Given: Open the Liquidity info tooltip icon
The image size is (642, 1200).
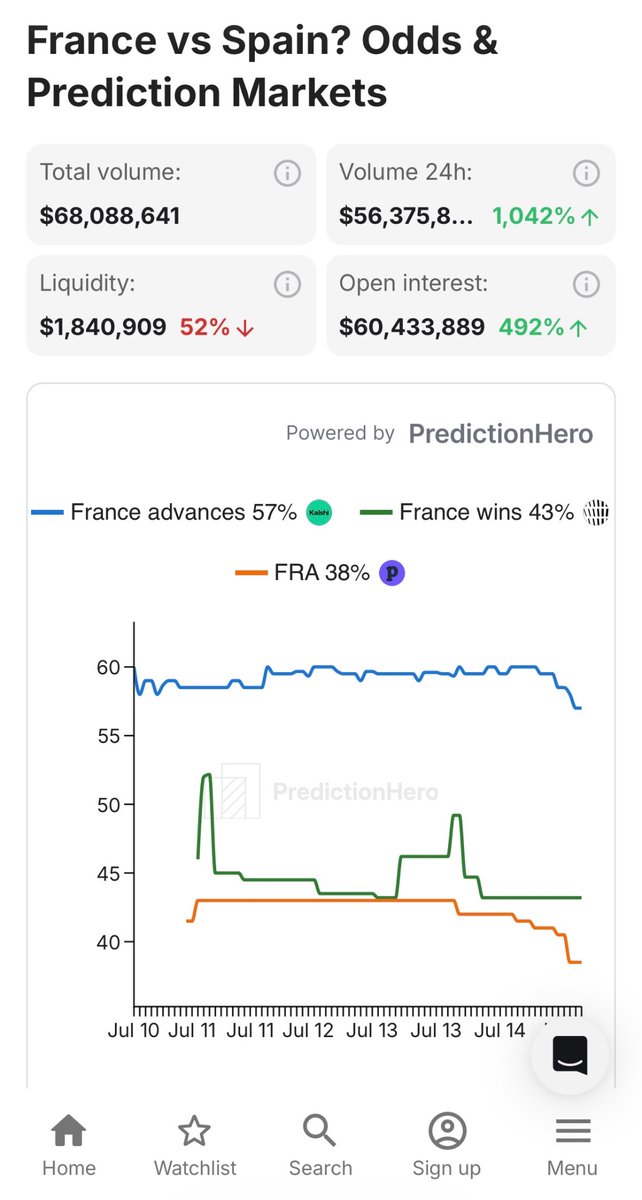Looking at the screenshot, I should click(287, 284).
